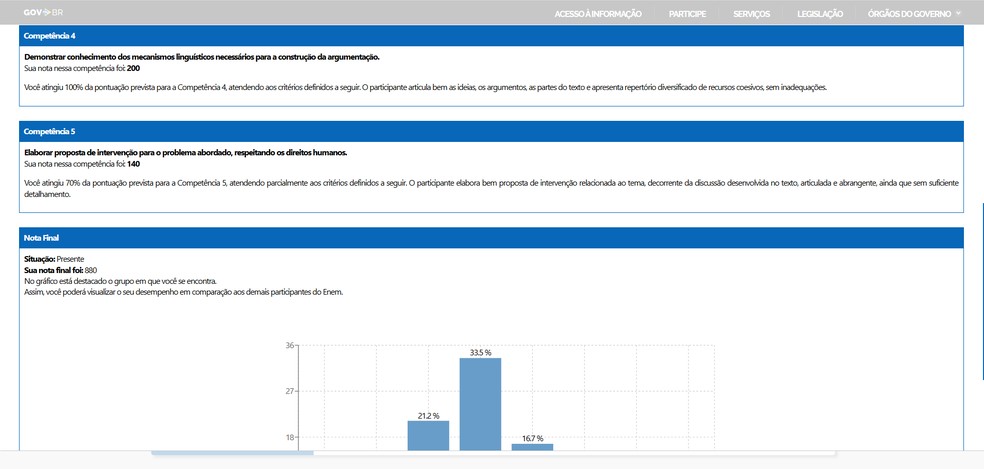Click the 'Você atingiu 100% da pontuação' paragraph

click(425, 87)
